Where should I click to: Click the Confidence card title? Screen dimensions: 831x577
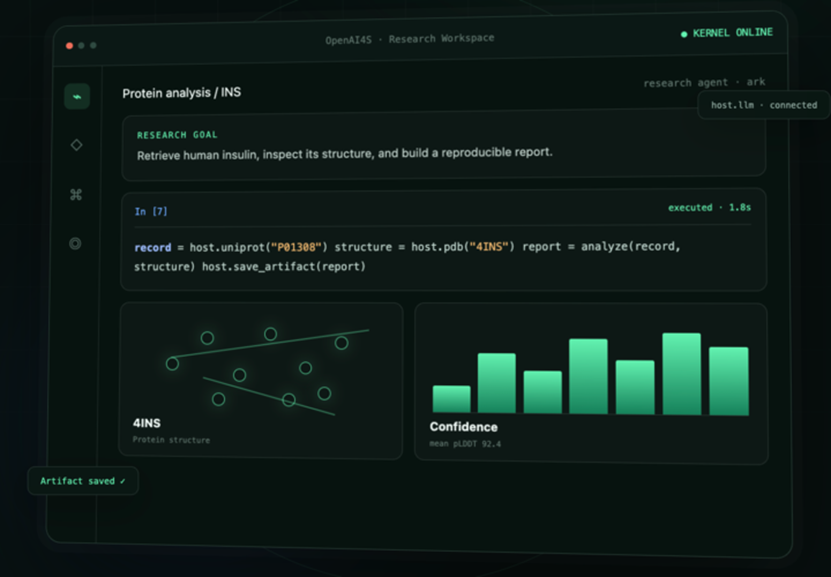464,427
